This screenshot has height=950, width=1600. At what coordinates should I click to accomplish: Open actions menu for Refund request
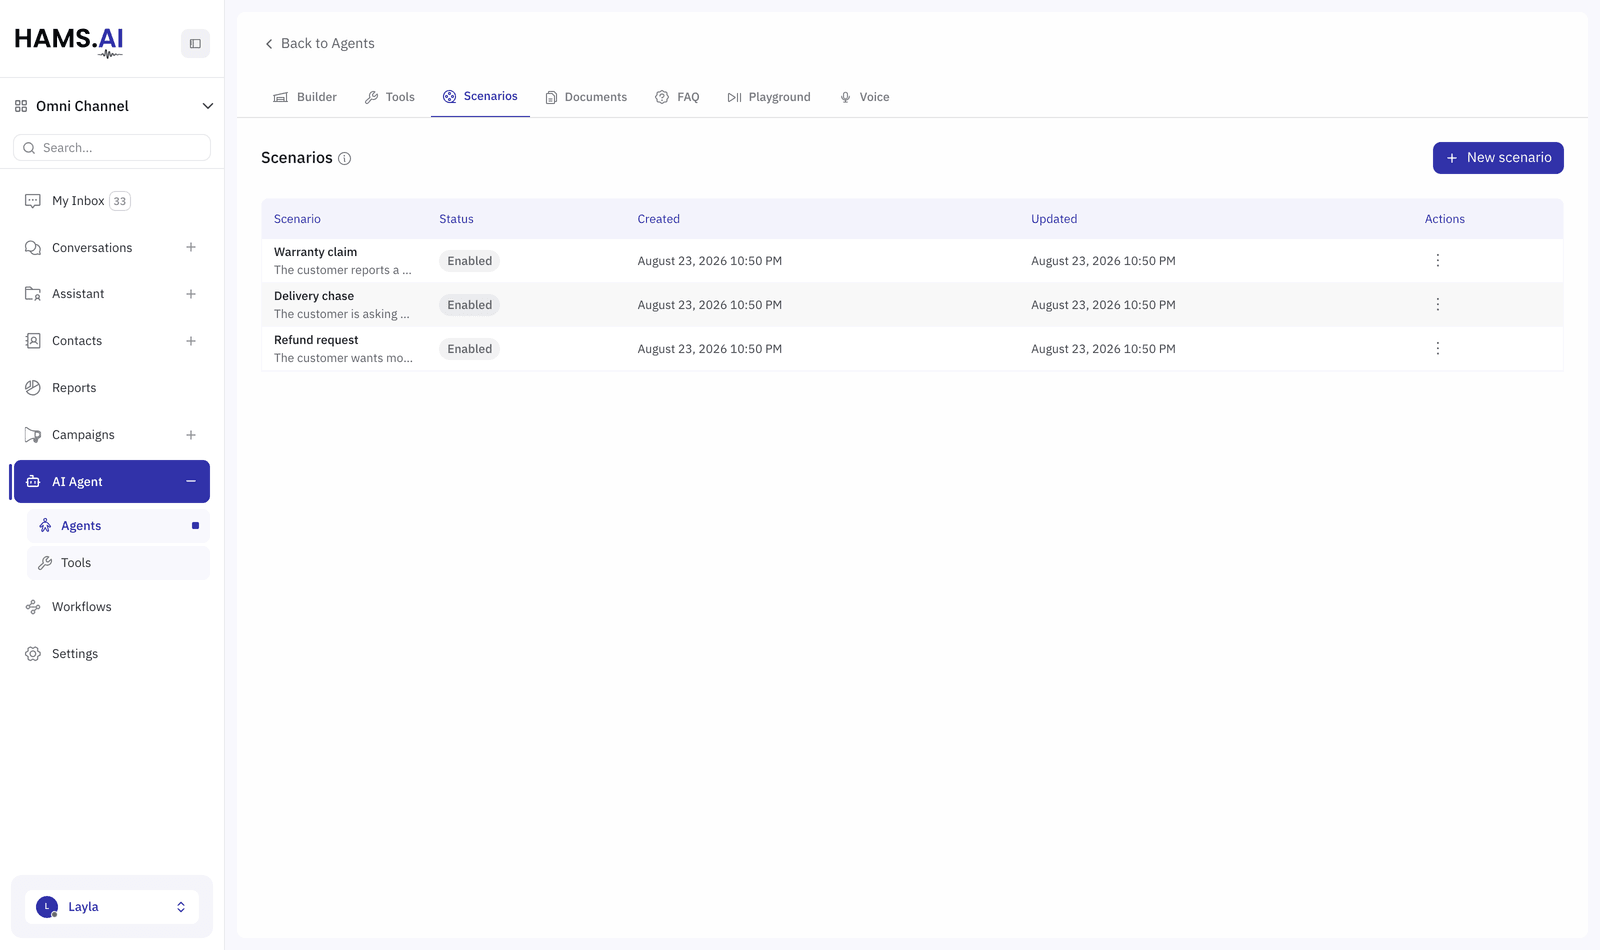click(x=1438, y=348)
